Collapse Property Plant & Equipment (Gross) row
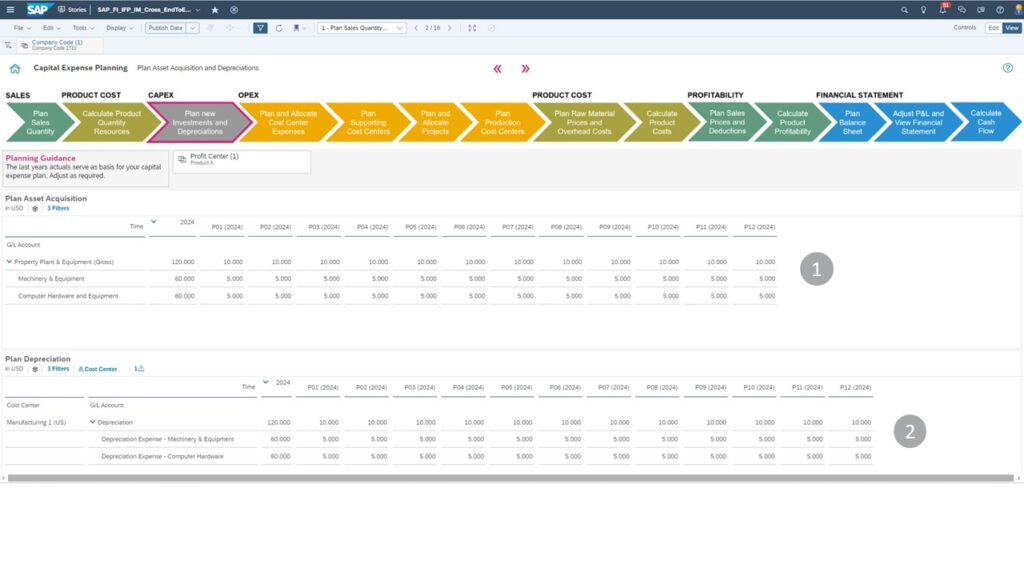 [9, 261]
